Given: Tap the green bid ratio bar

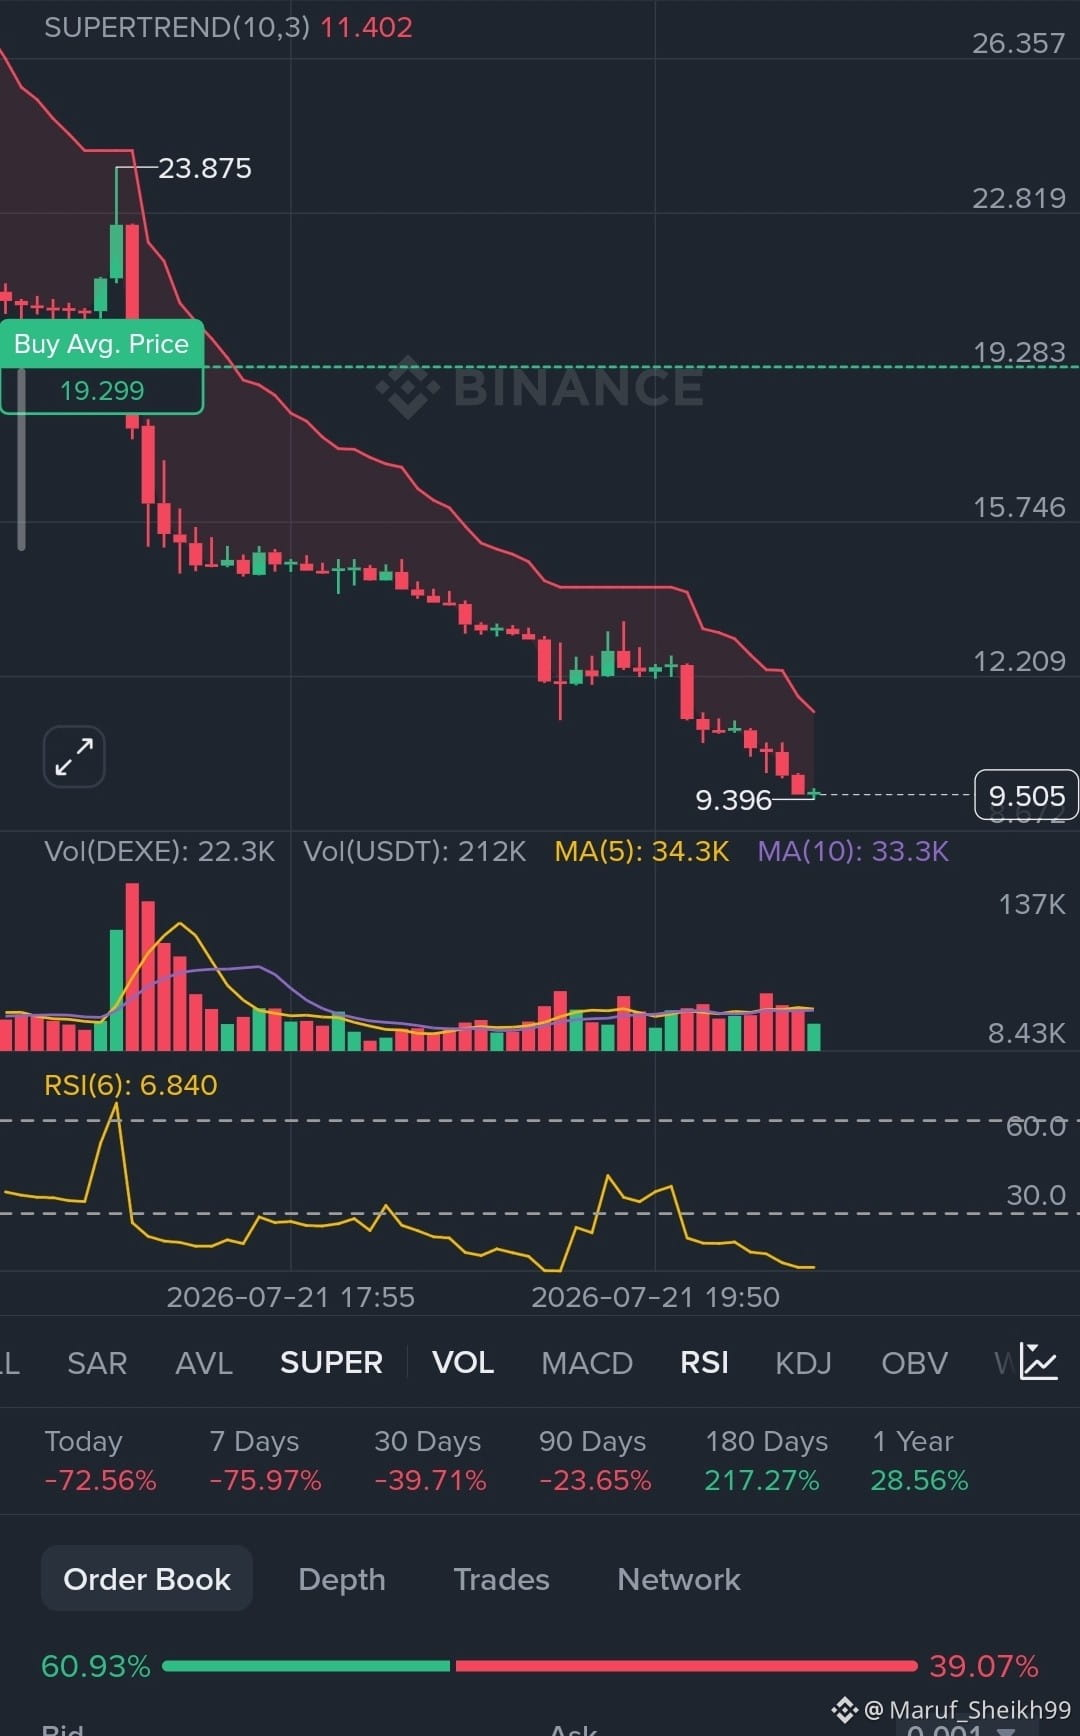Looking at the screenshot, I should point(306,1666).
